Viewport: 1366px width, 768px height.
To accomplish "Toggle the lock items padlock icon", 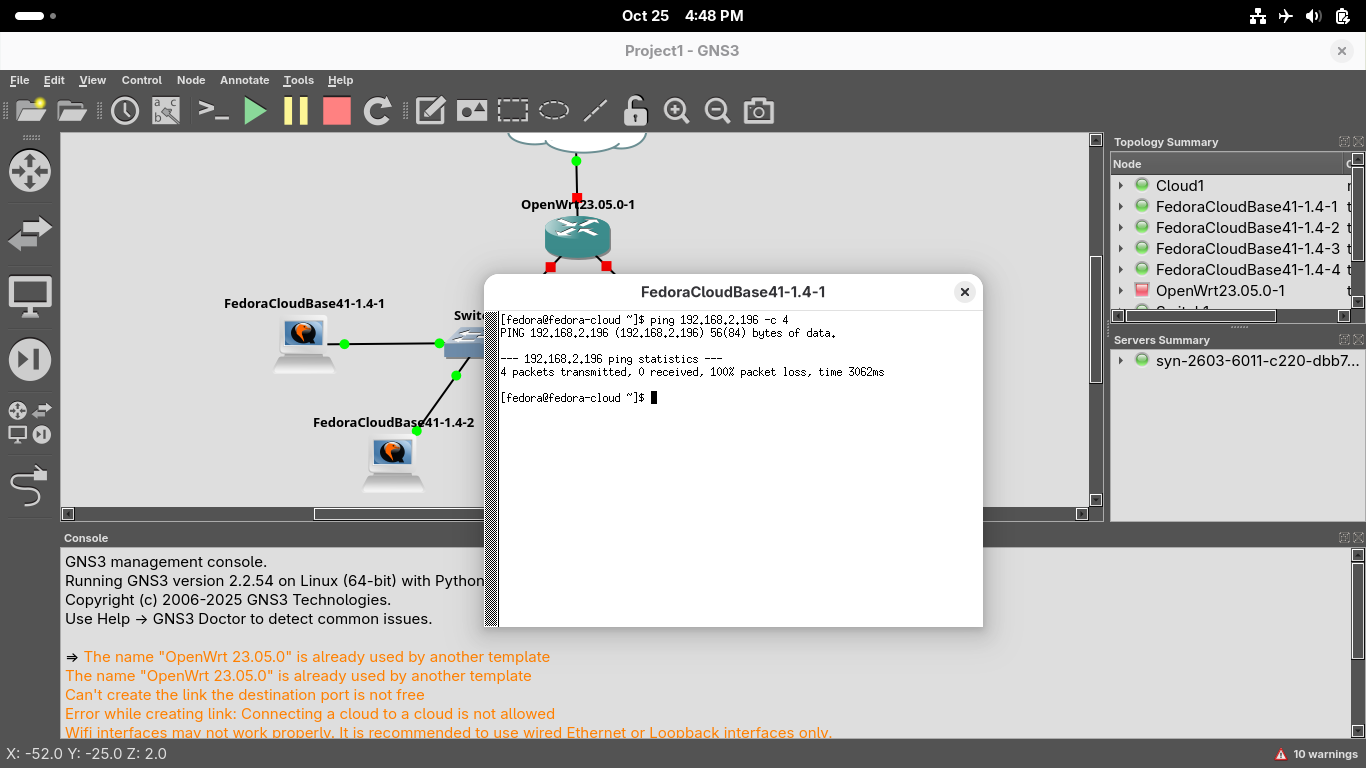I will click(635, 111).
